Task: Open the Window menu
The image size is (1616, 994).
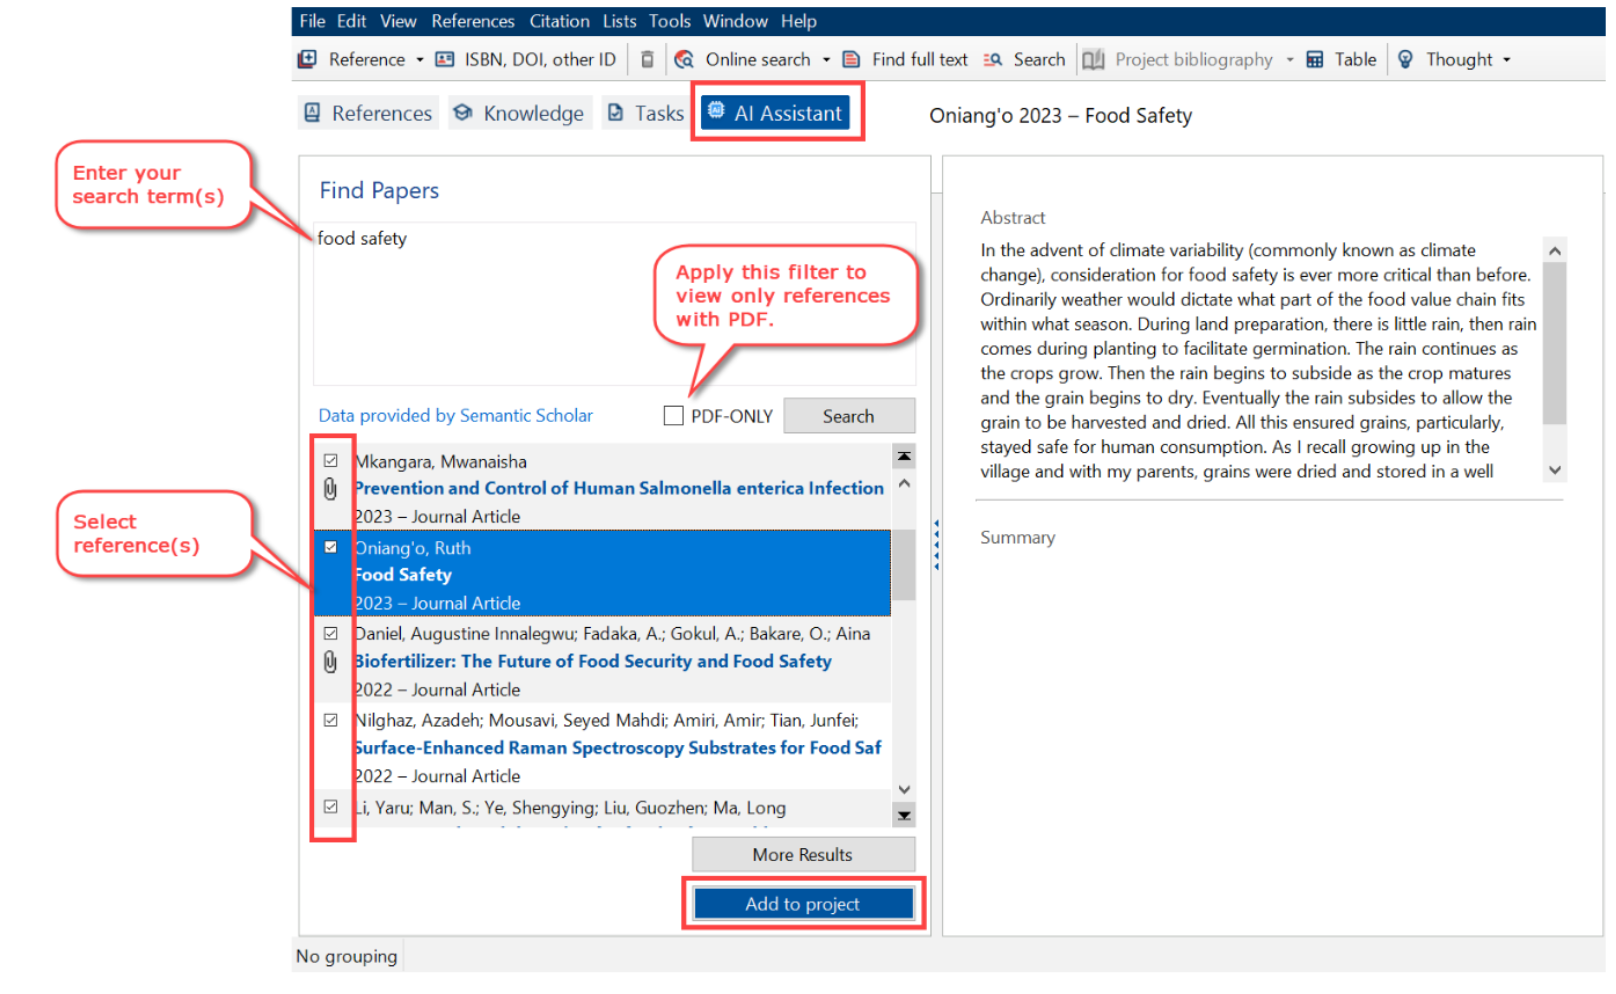Action: [x=735, y=21]
